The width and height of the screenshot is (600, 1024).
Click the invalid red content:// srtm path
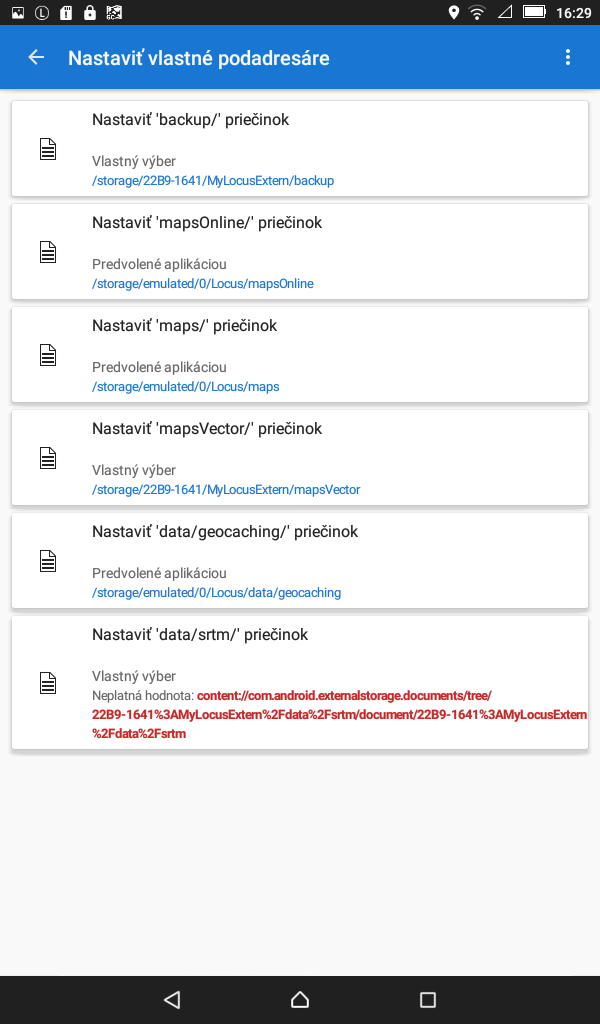tap(340, 715)
